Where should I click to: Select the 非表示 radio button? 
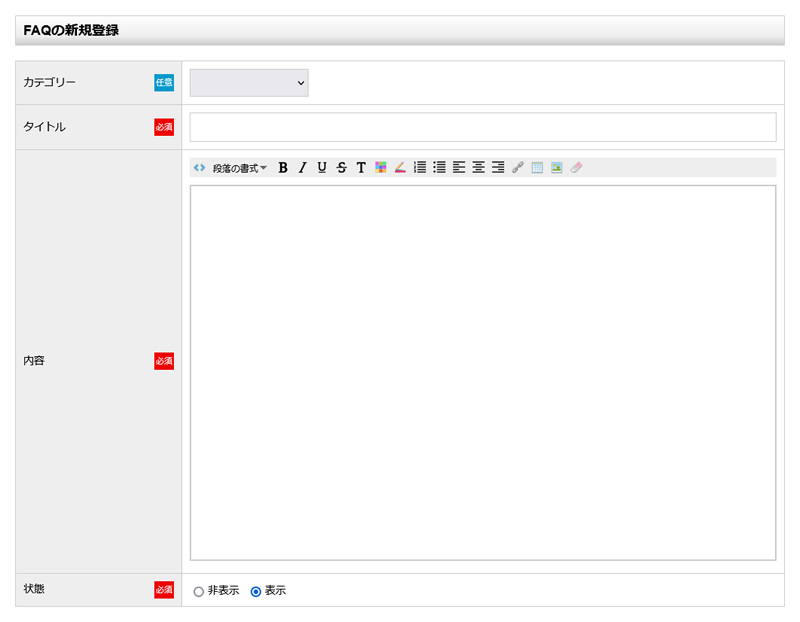coord(197,591)
